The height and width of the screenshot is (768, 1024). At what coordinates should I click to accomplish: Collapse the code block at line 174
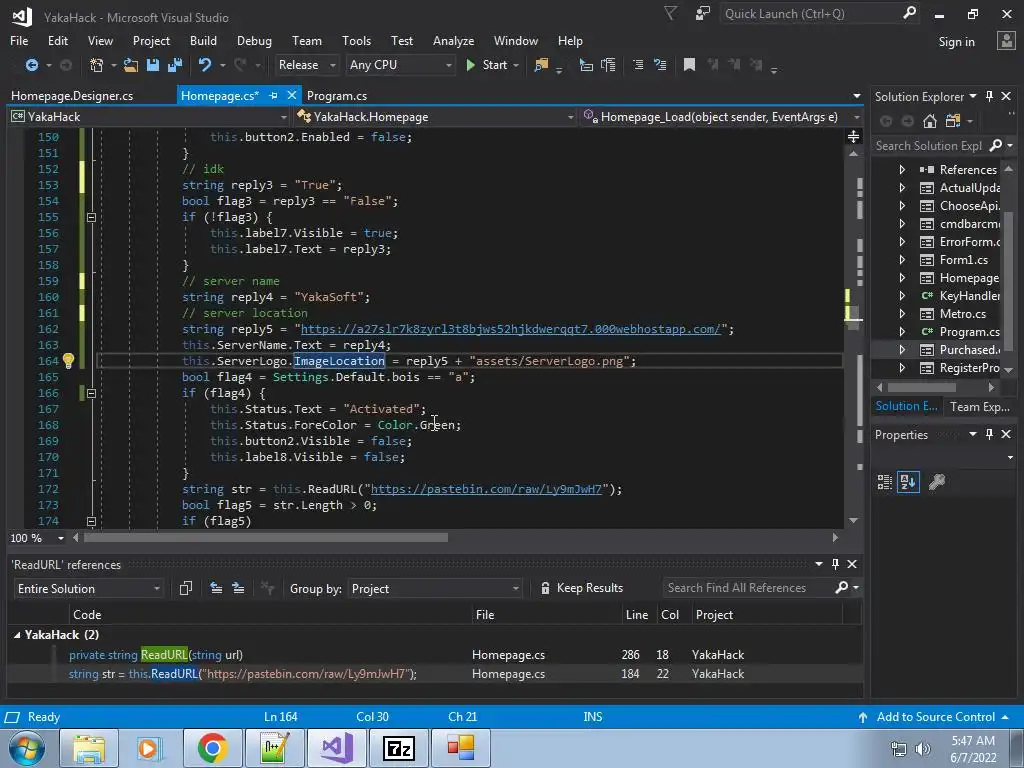pos(91,521)
